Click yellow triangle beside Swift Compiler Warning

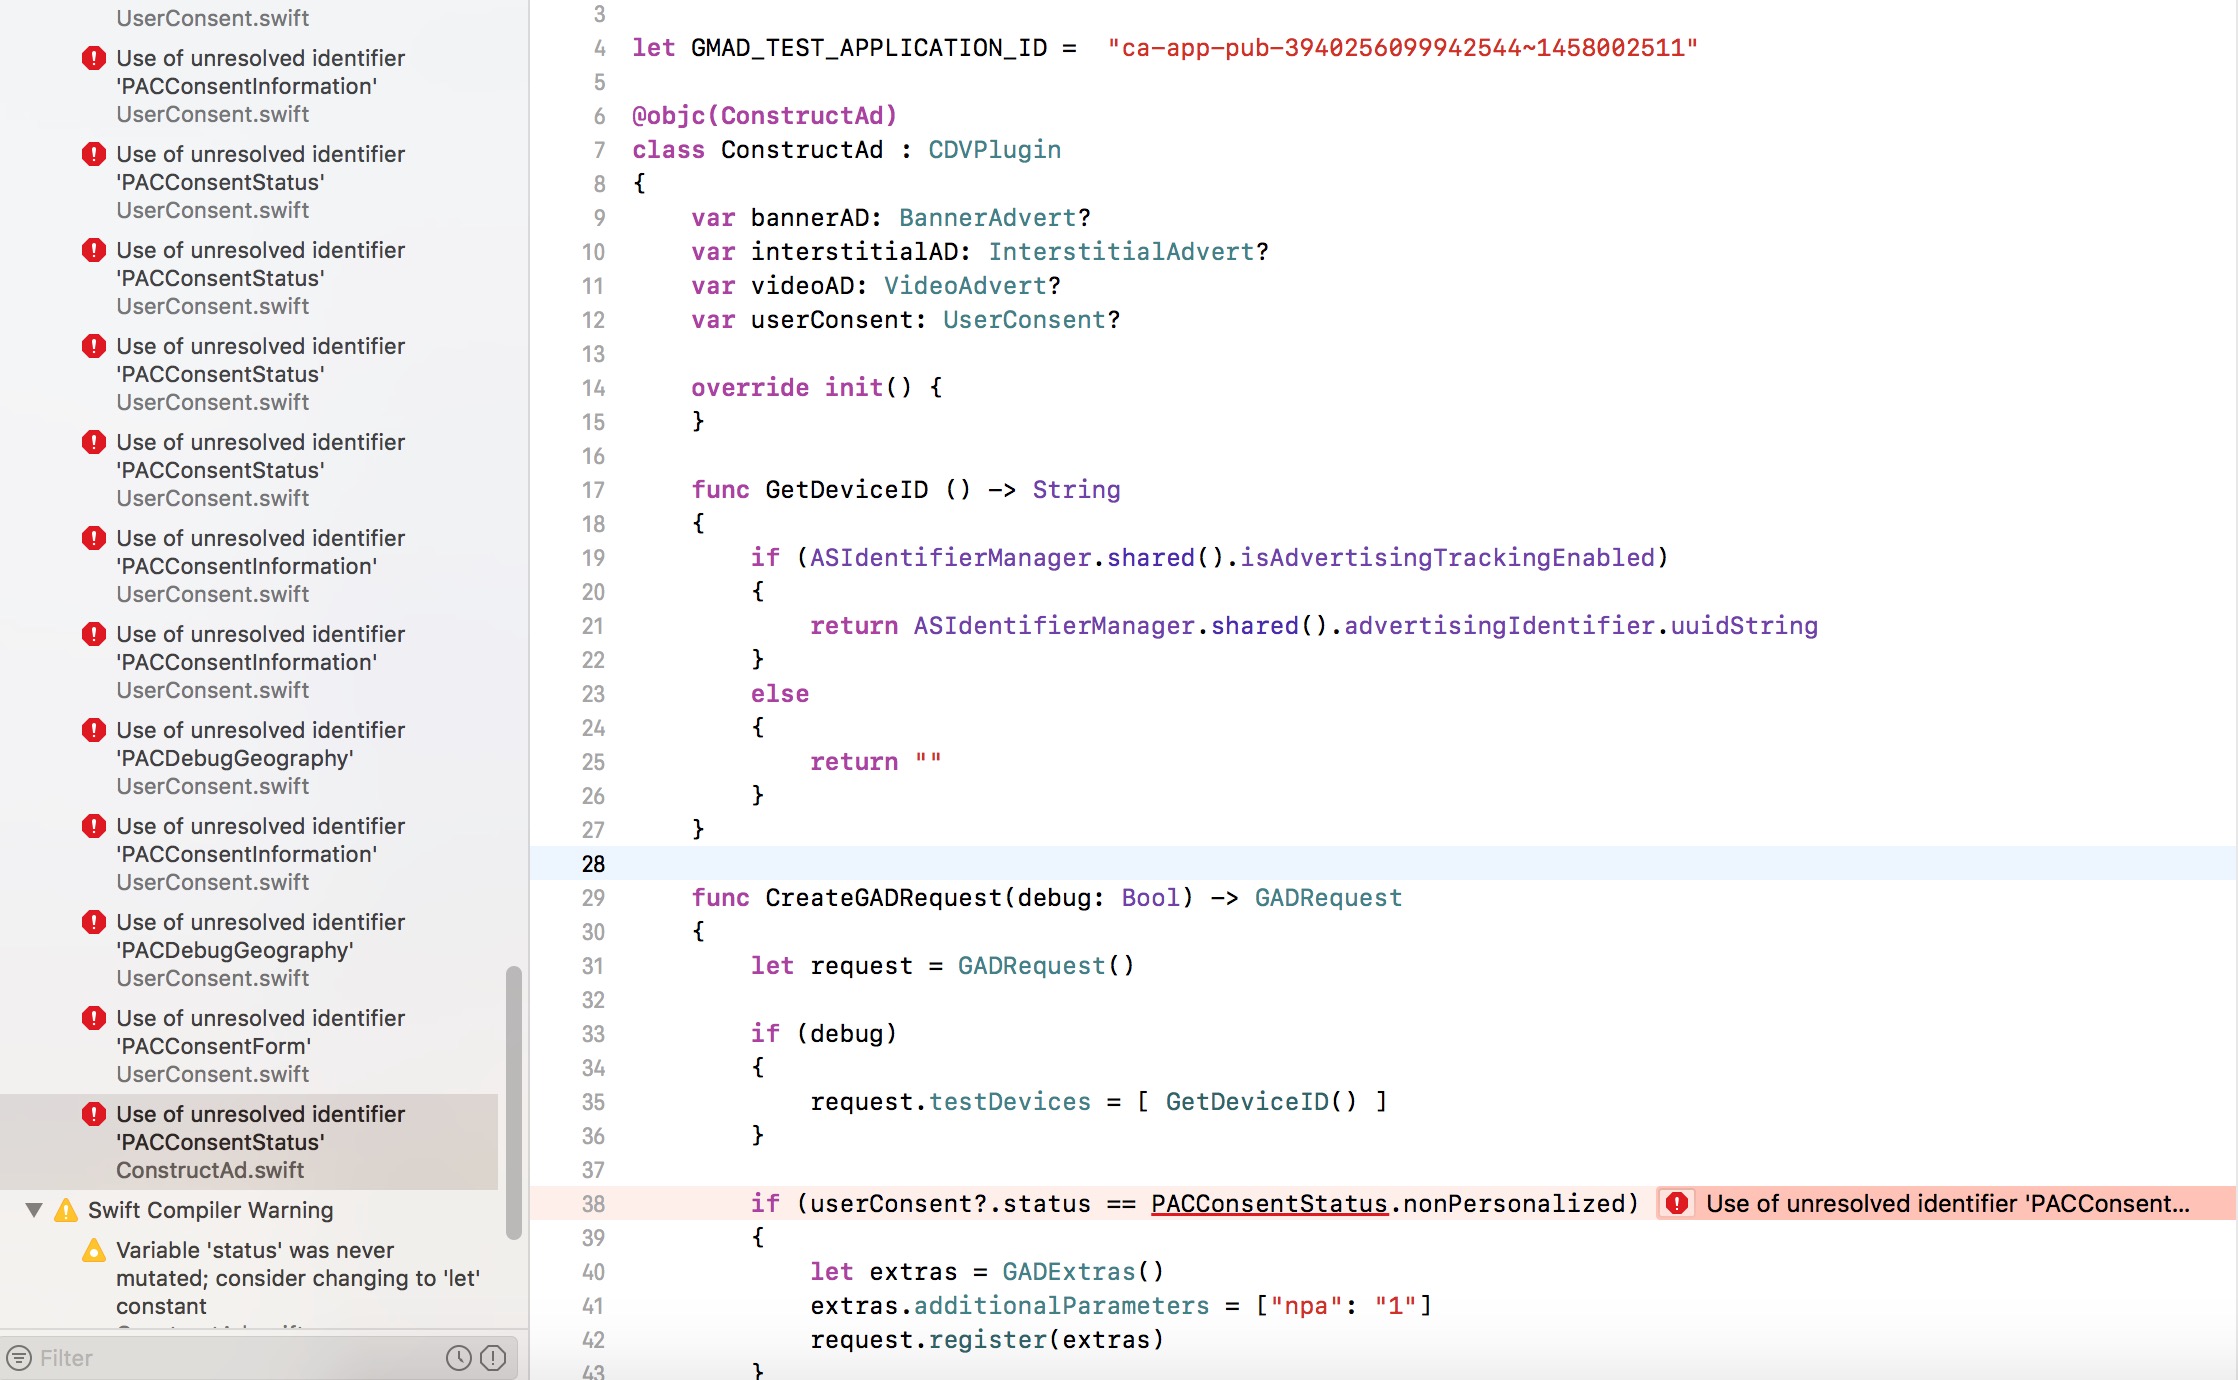point(64,1209)
